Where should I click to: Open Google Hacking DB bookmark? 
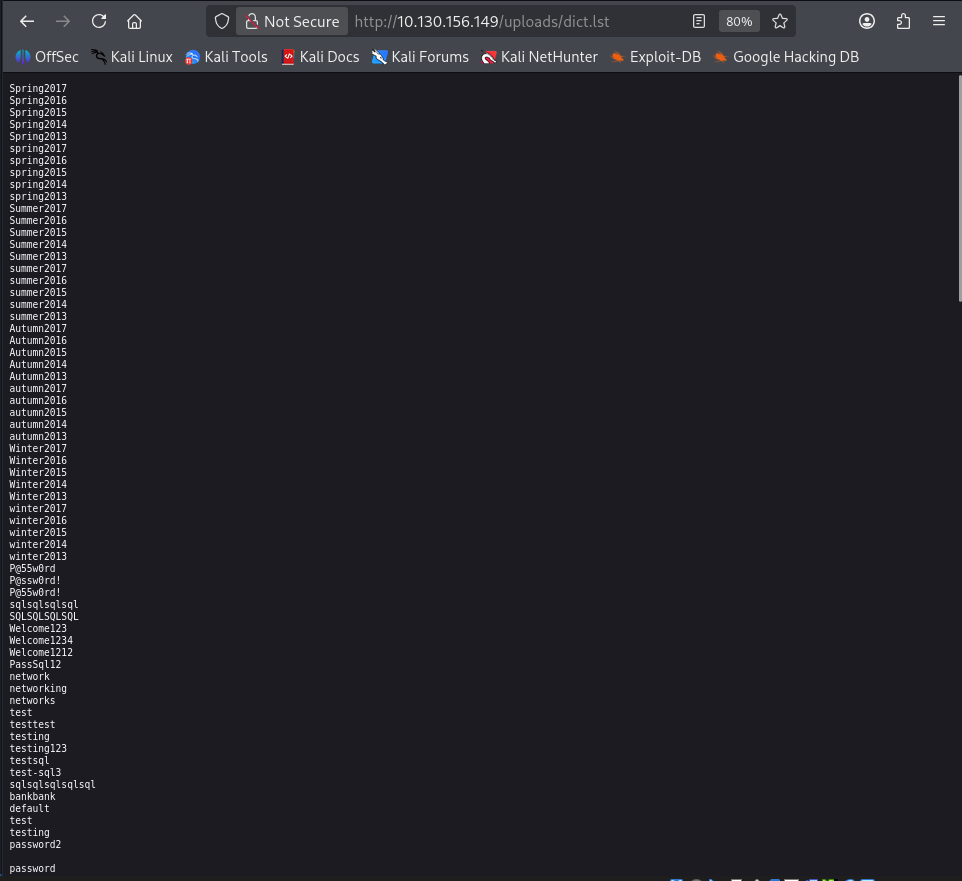(x=787, y=57)
